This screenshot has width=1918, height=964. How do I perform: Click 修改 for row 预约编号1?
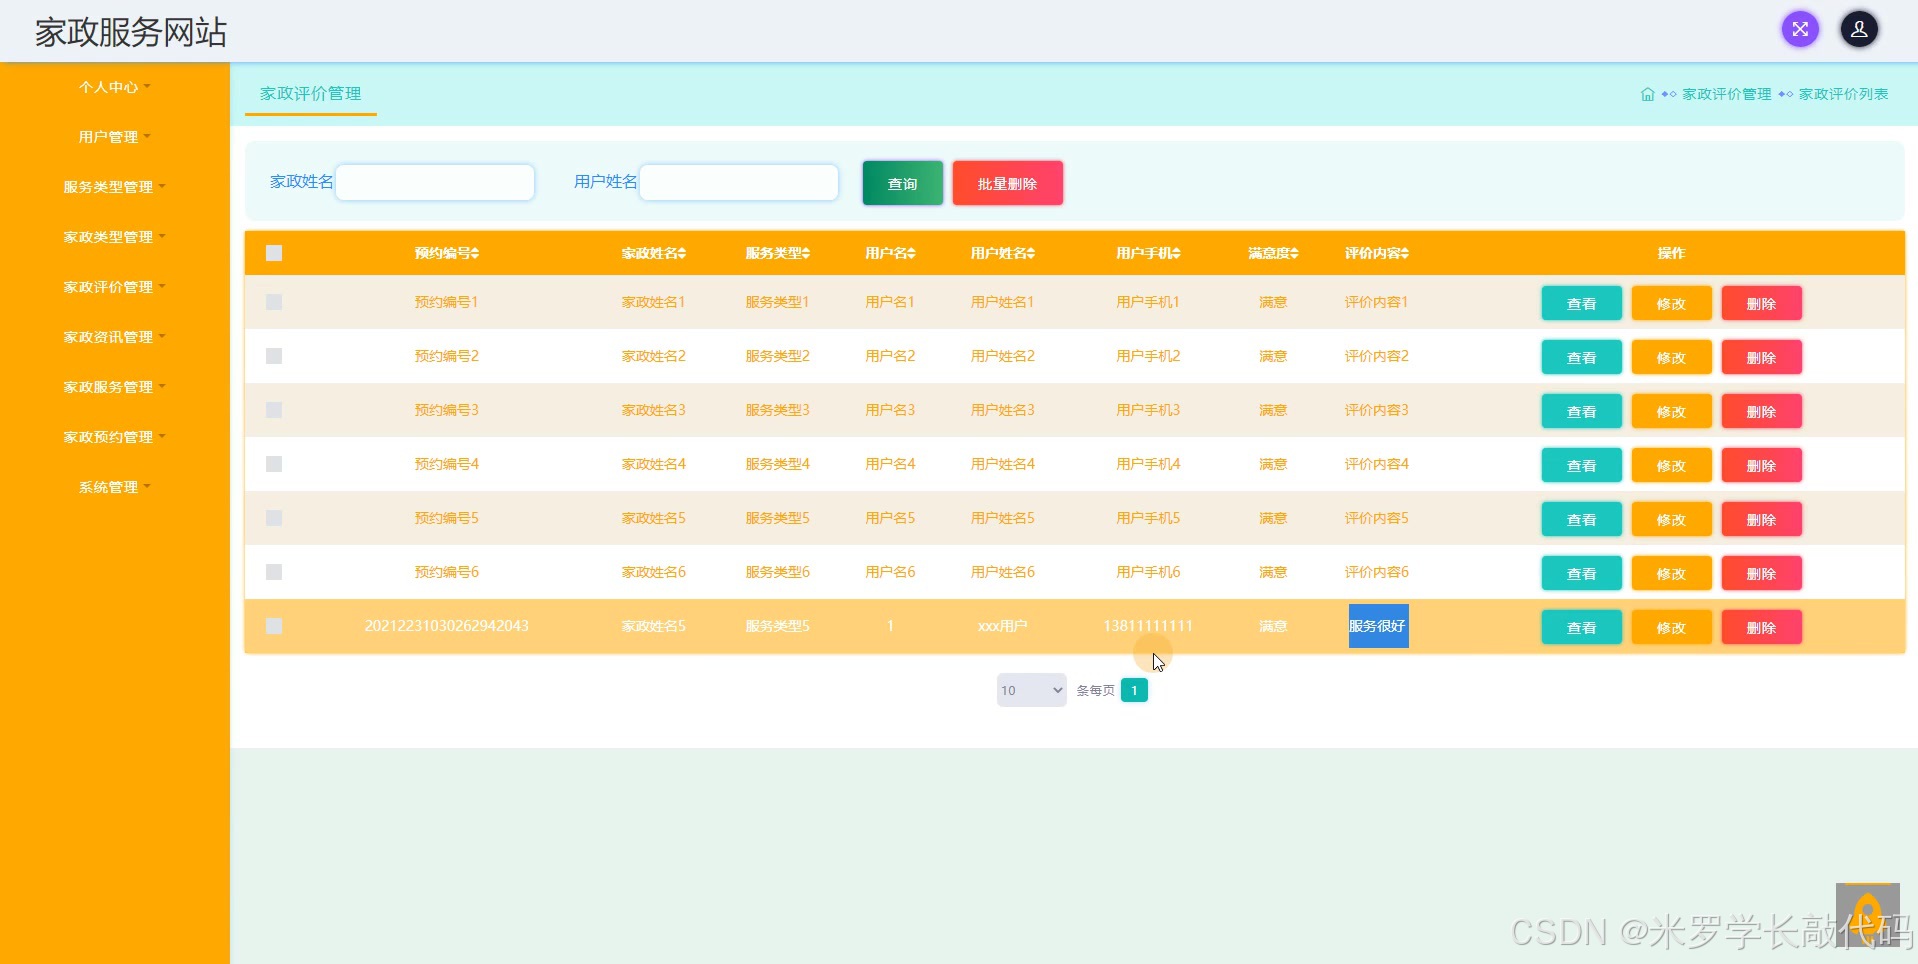1671,303
